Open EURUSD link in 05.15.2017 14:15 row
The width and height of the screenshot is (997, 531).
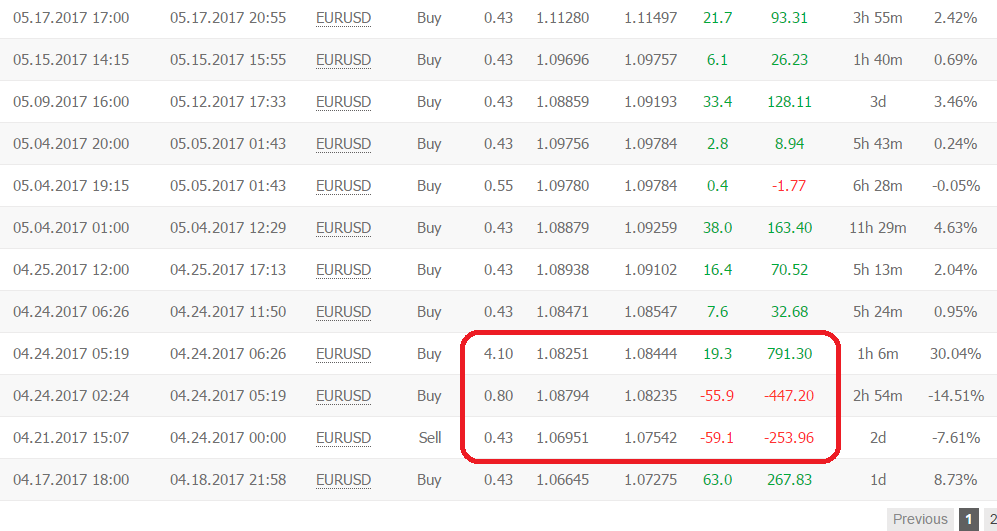click(343, 60)
